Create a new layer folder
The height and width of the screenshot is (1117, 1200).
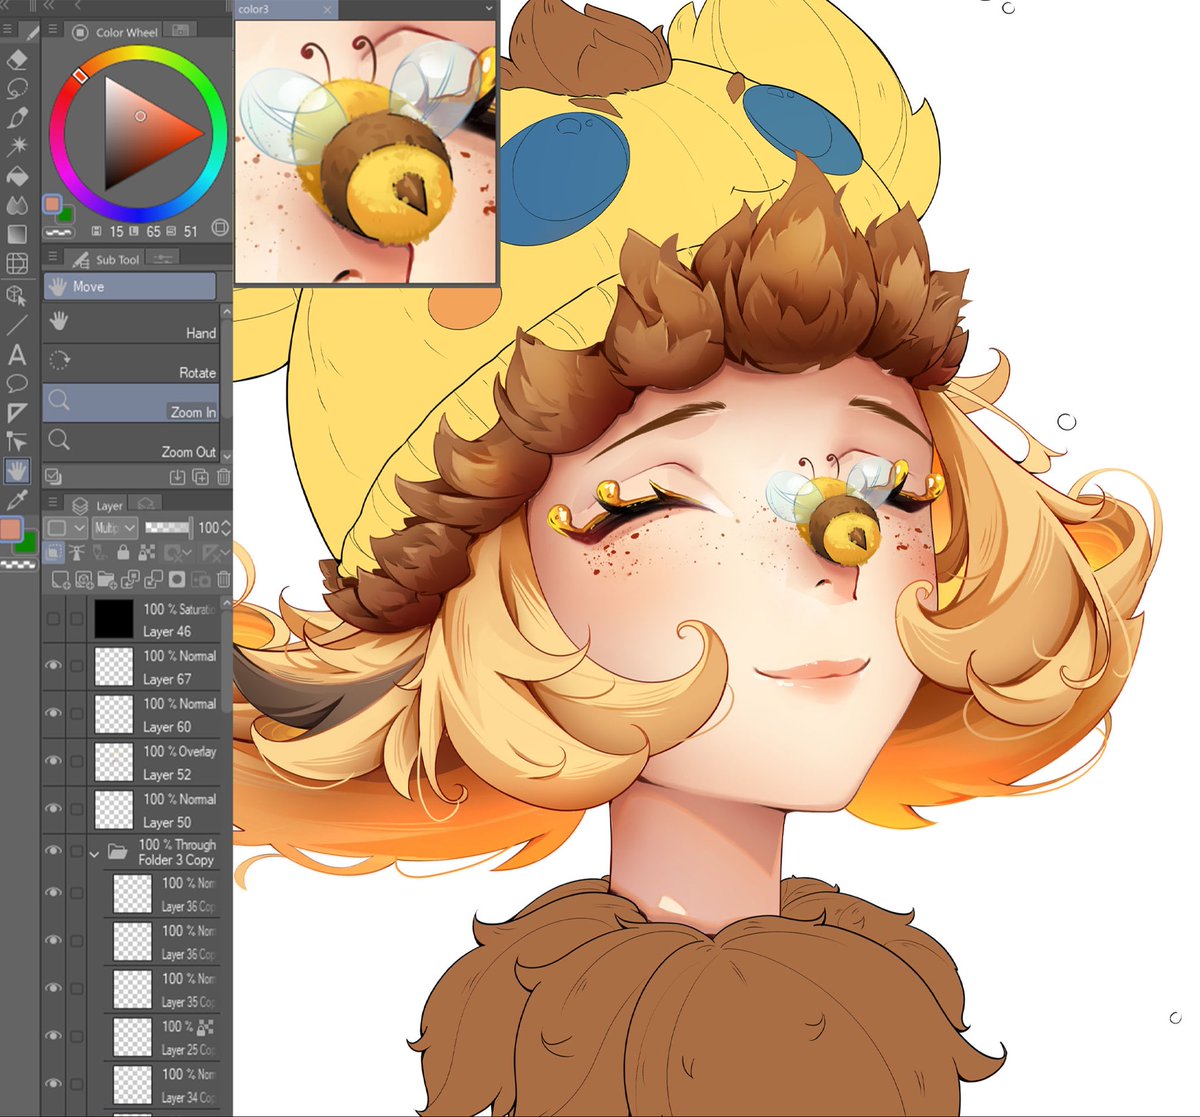tap(107, 580)
